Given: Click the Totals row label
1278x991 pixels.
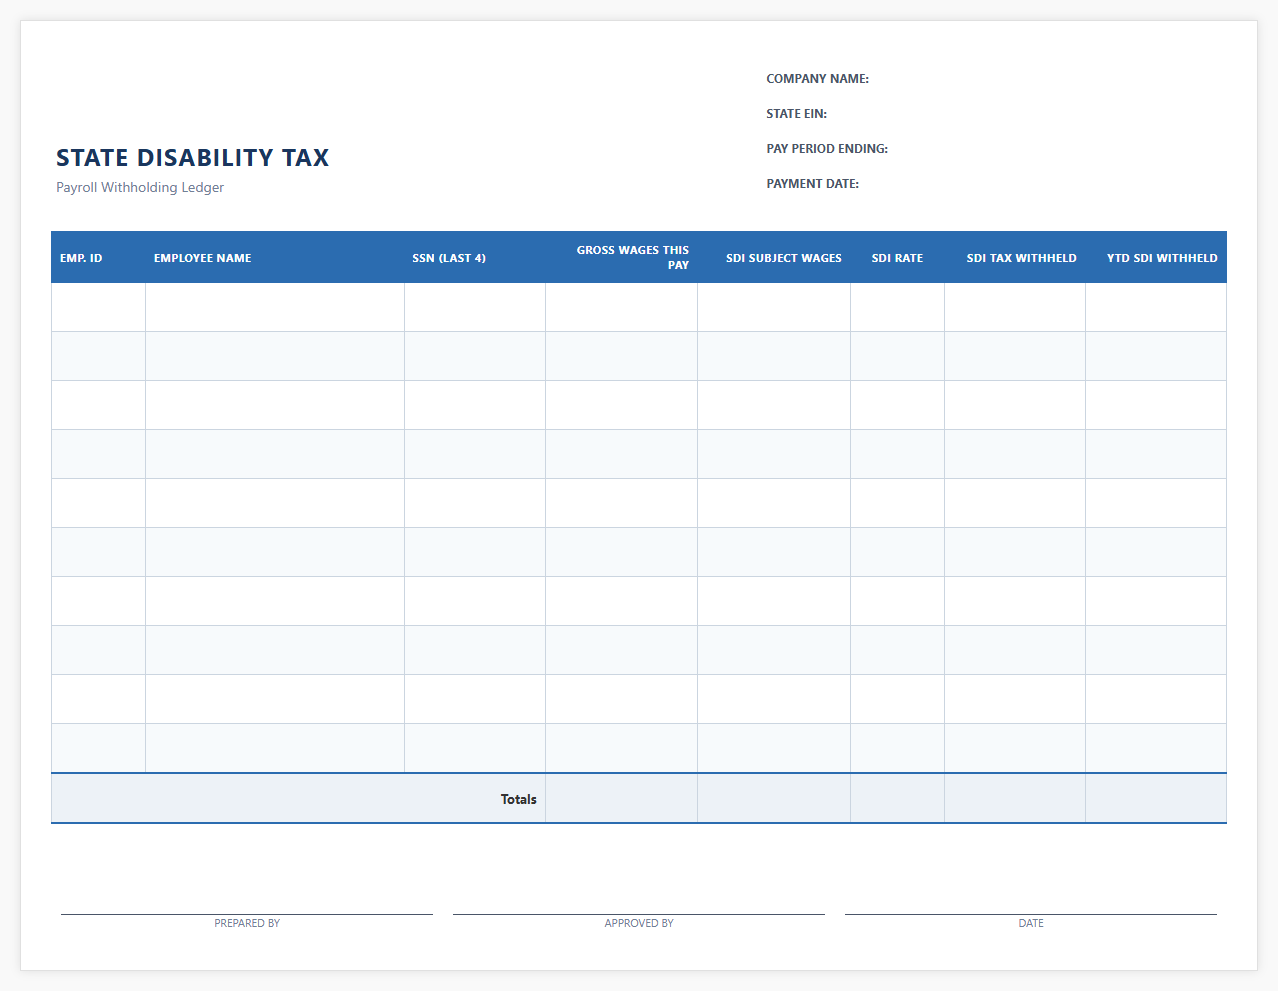Looking at the screenshot, I should 518,799.
